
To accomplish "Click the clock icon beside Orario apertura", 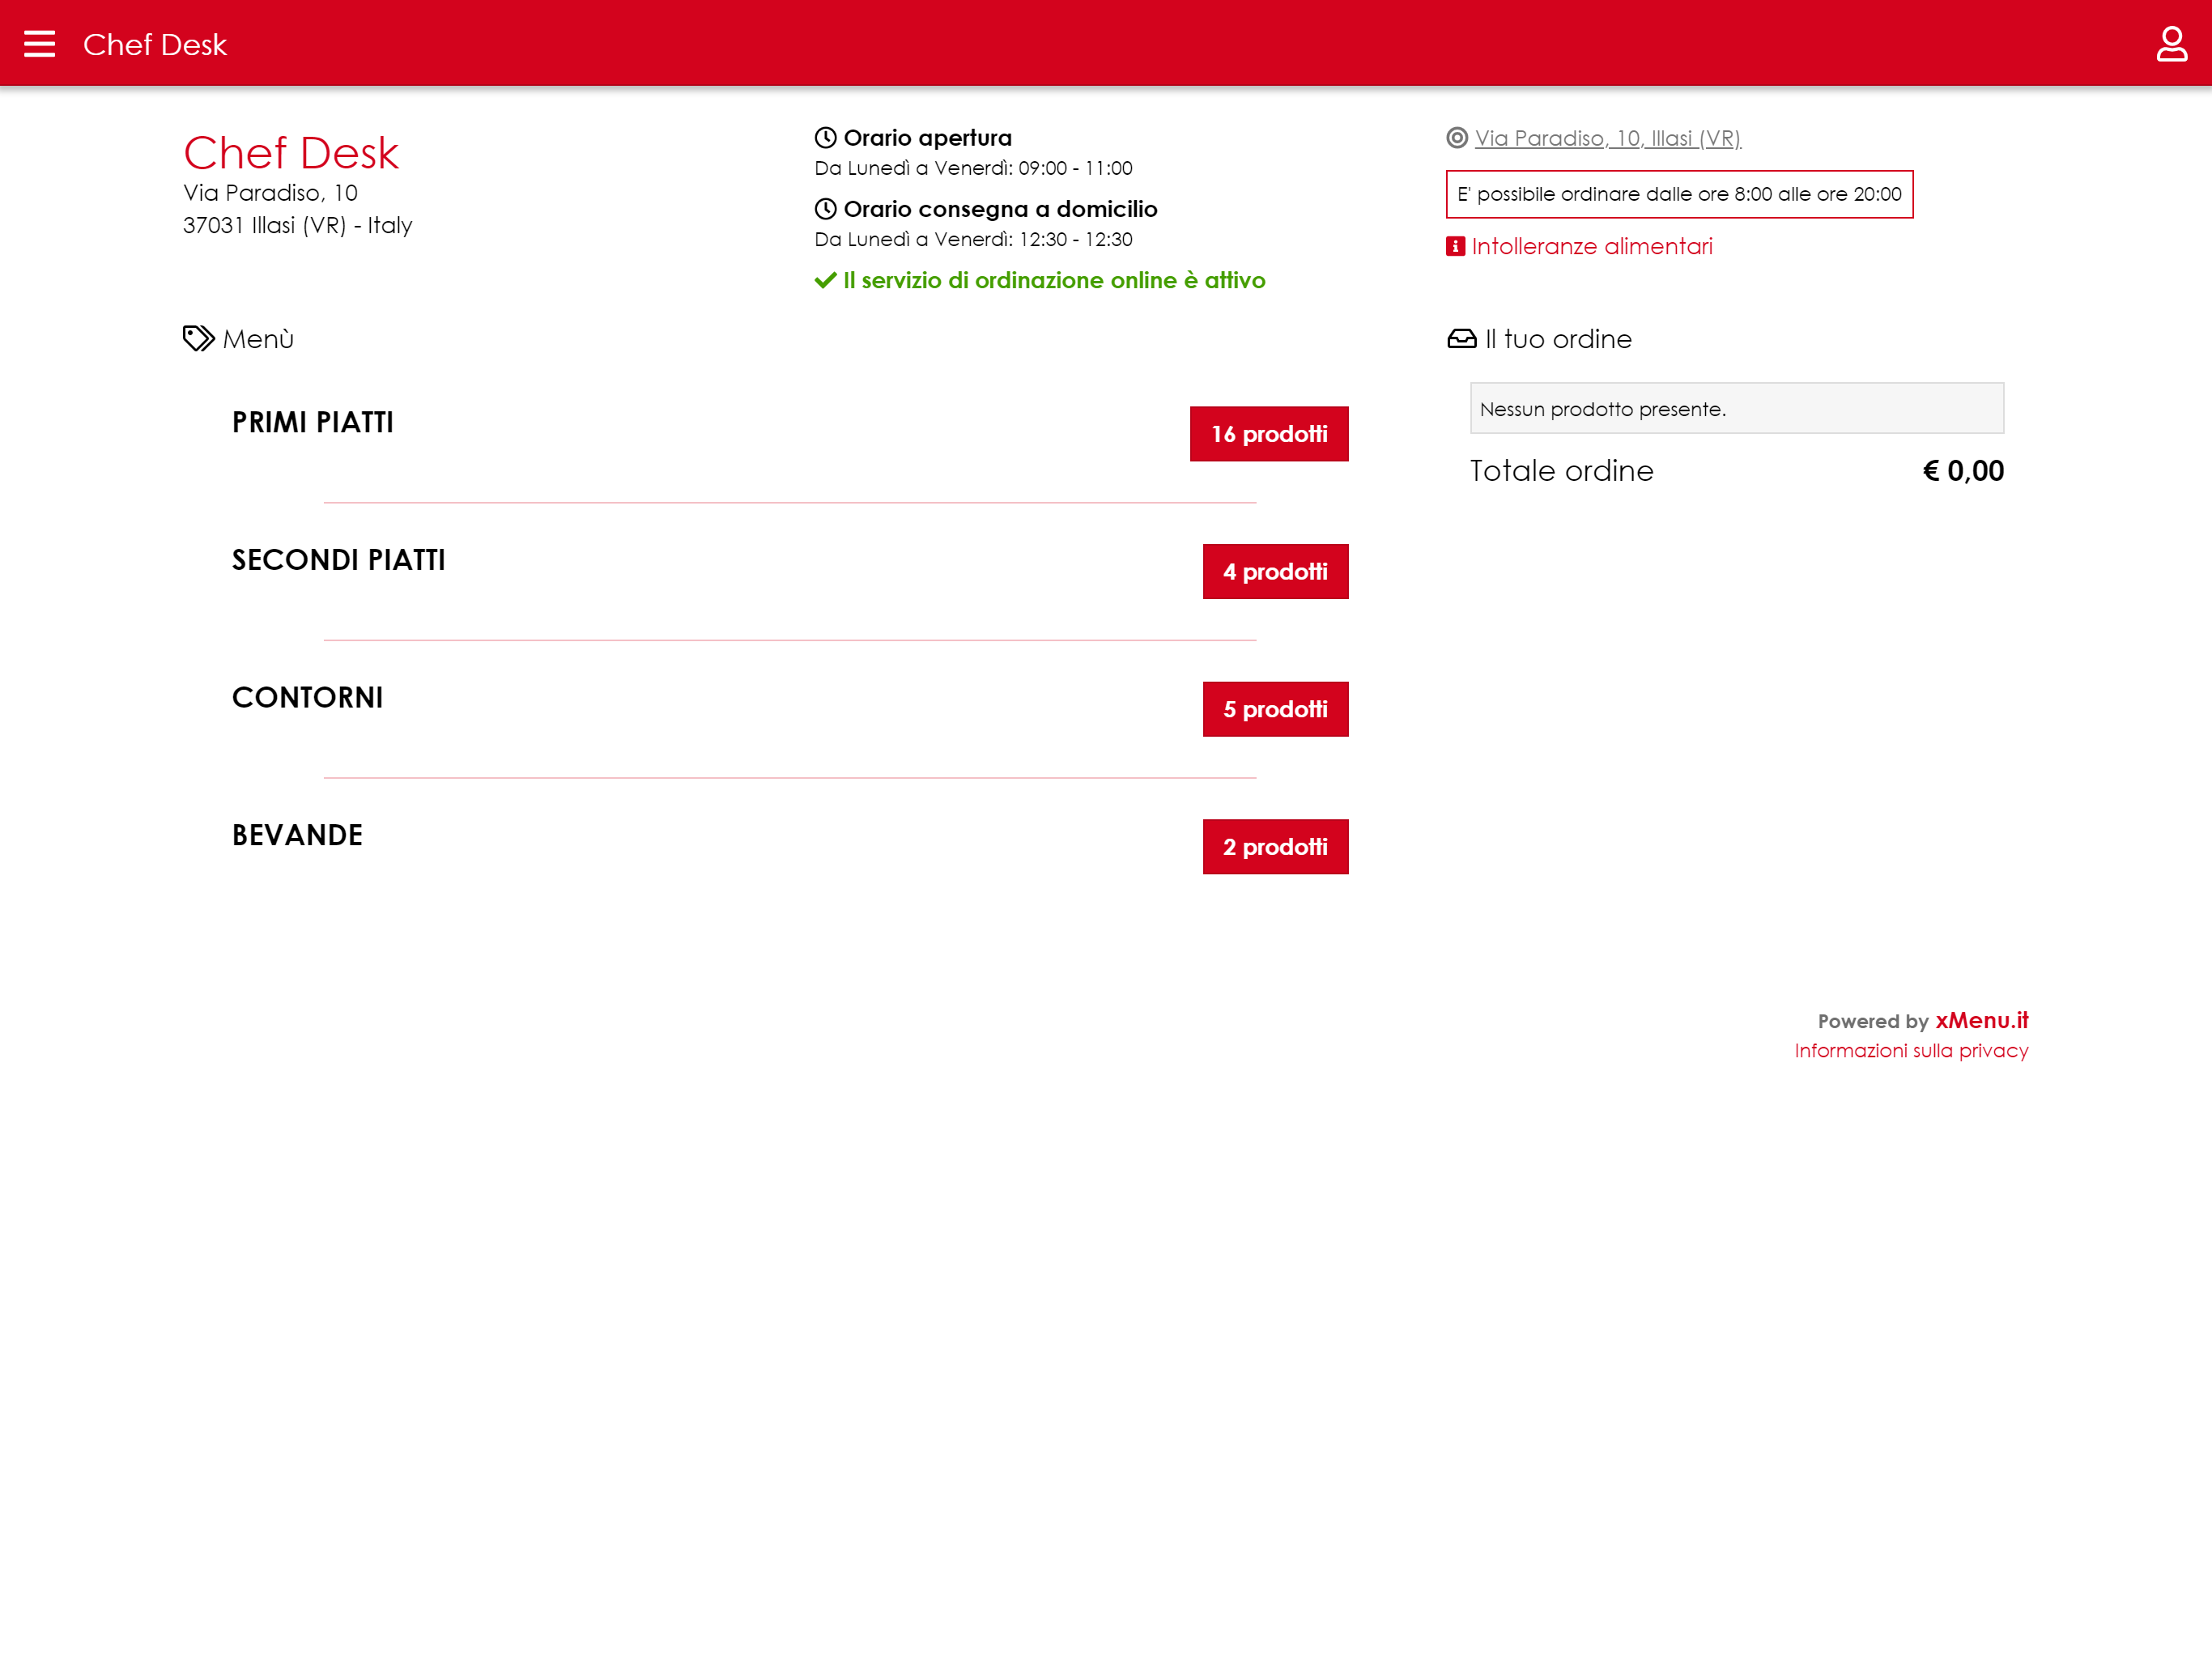I will [x=825, y=138].
